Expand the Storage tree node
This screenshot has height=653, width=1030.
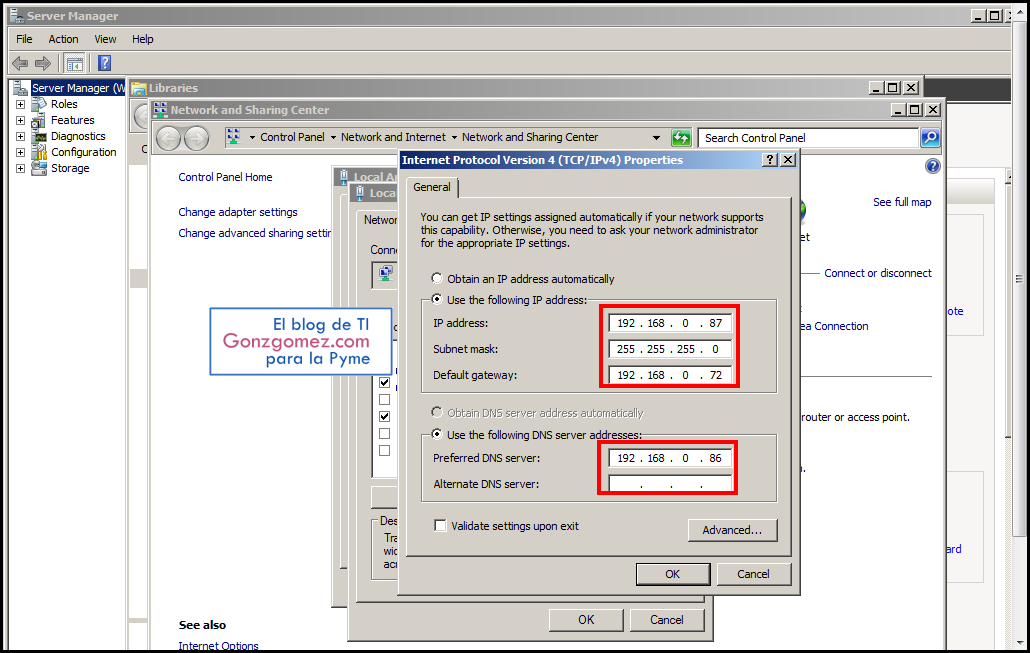click(x=20, y=168)
